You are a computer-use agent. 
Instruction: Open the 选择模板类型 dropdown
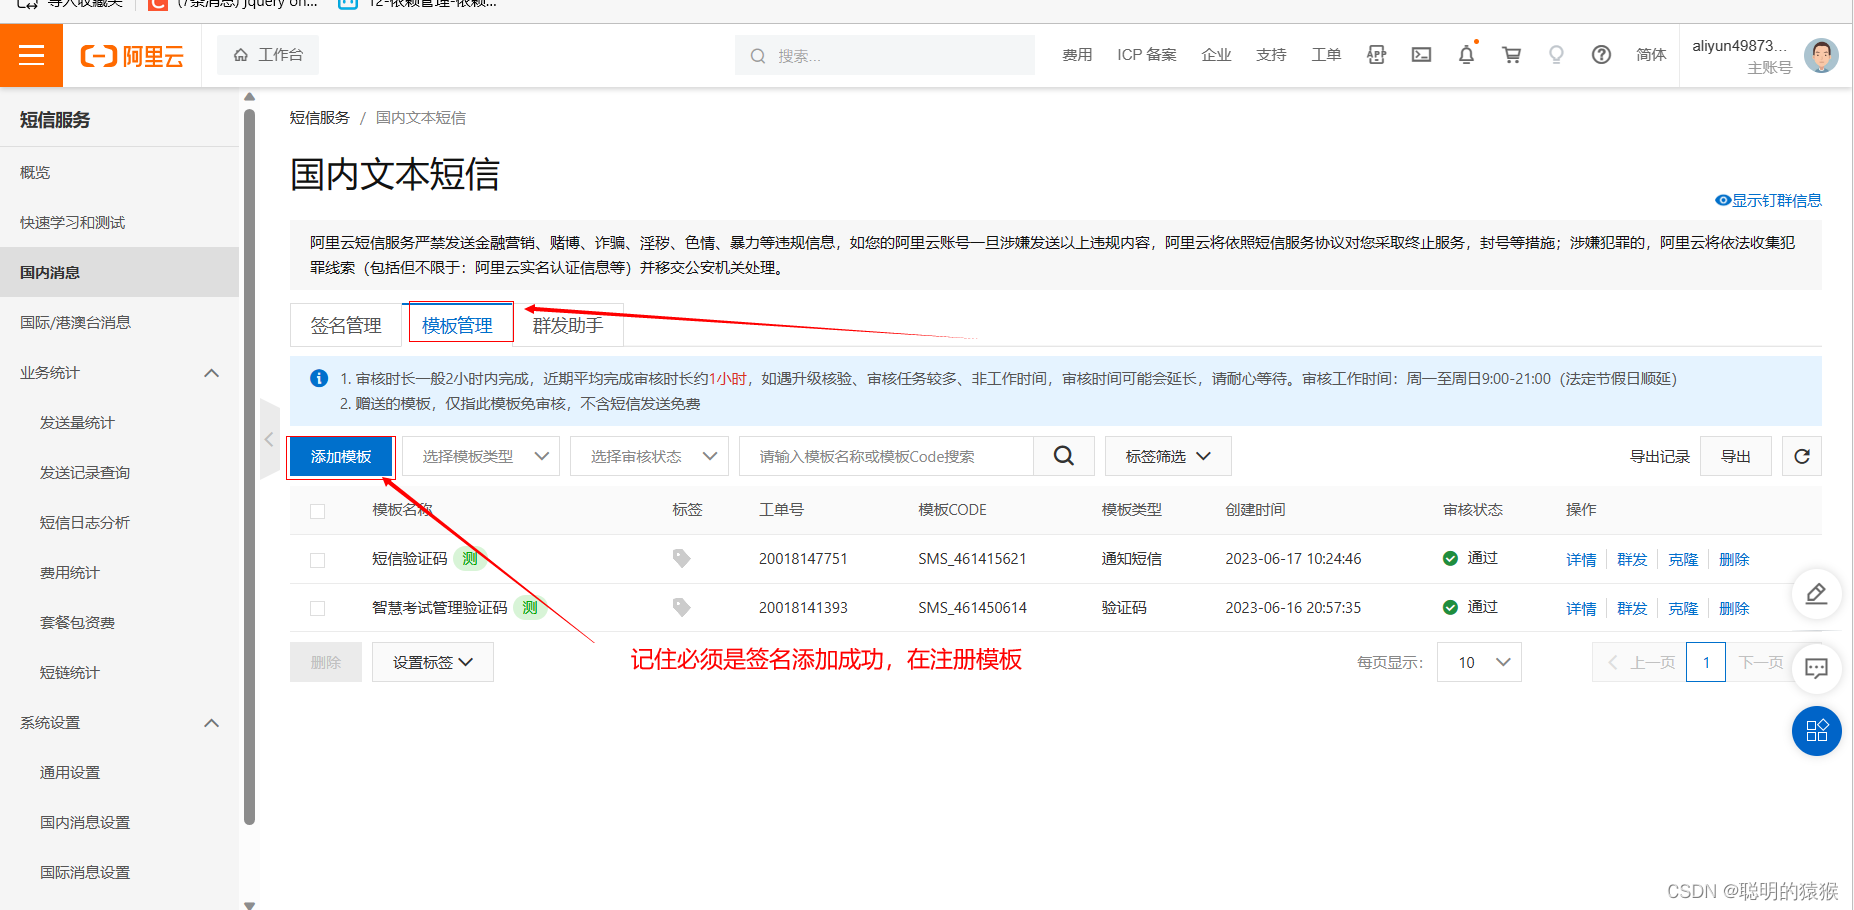pyautogui.click(x=481, y=456)
